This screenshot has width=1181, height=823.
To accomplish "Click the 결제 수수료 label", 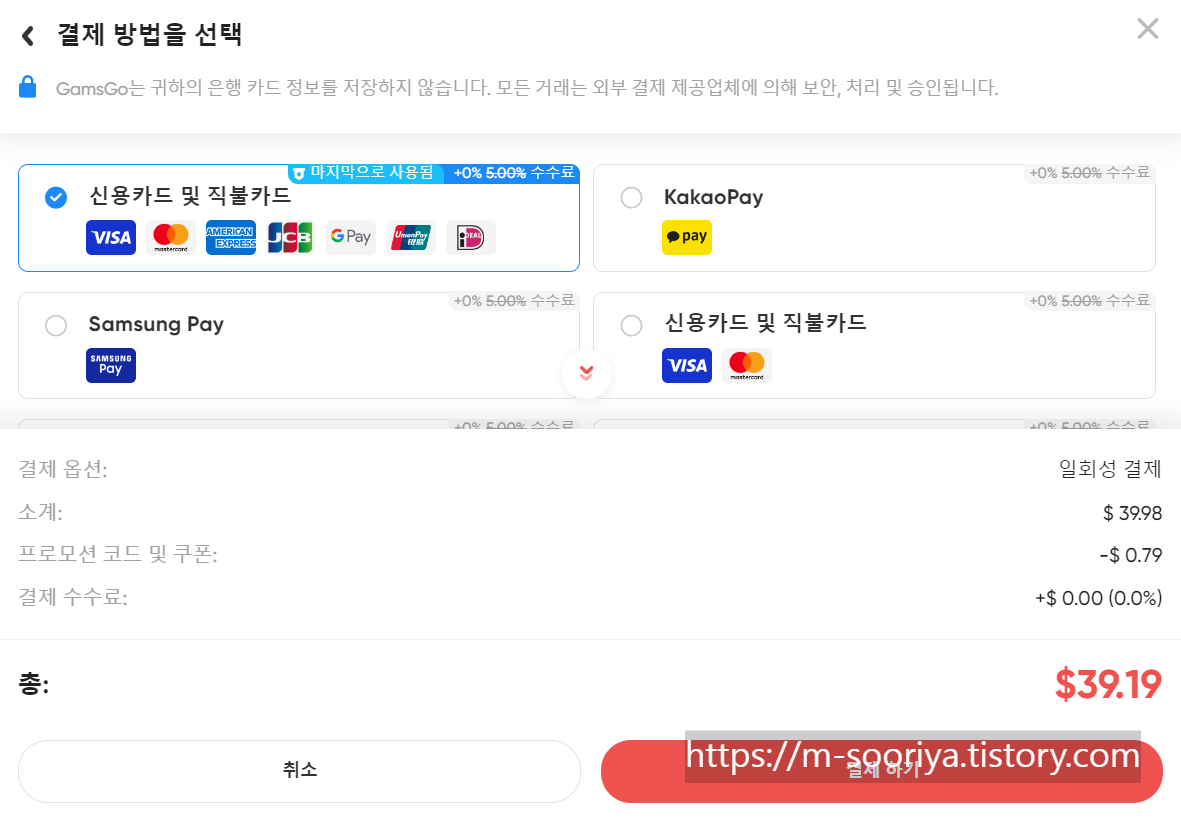I will (x=73, y=598).
